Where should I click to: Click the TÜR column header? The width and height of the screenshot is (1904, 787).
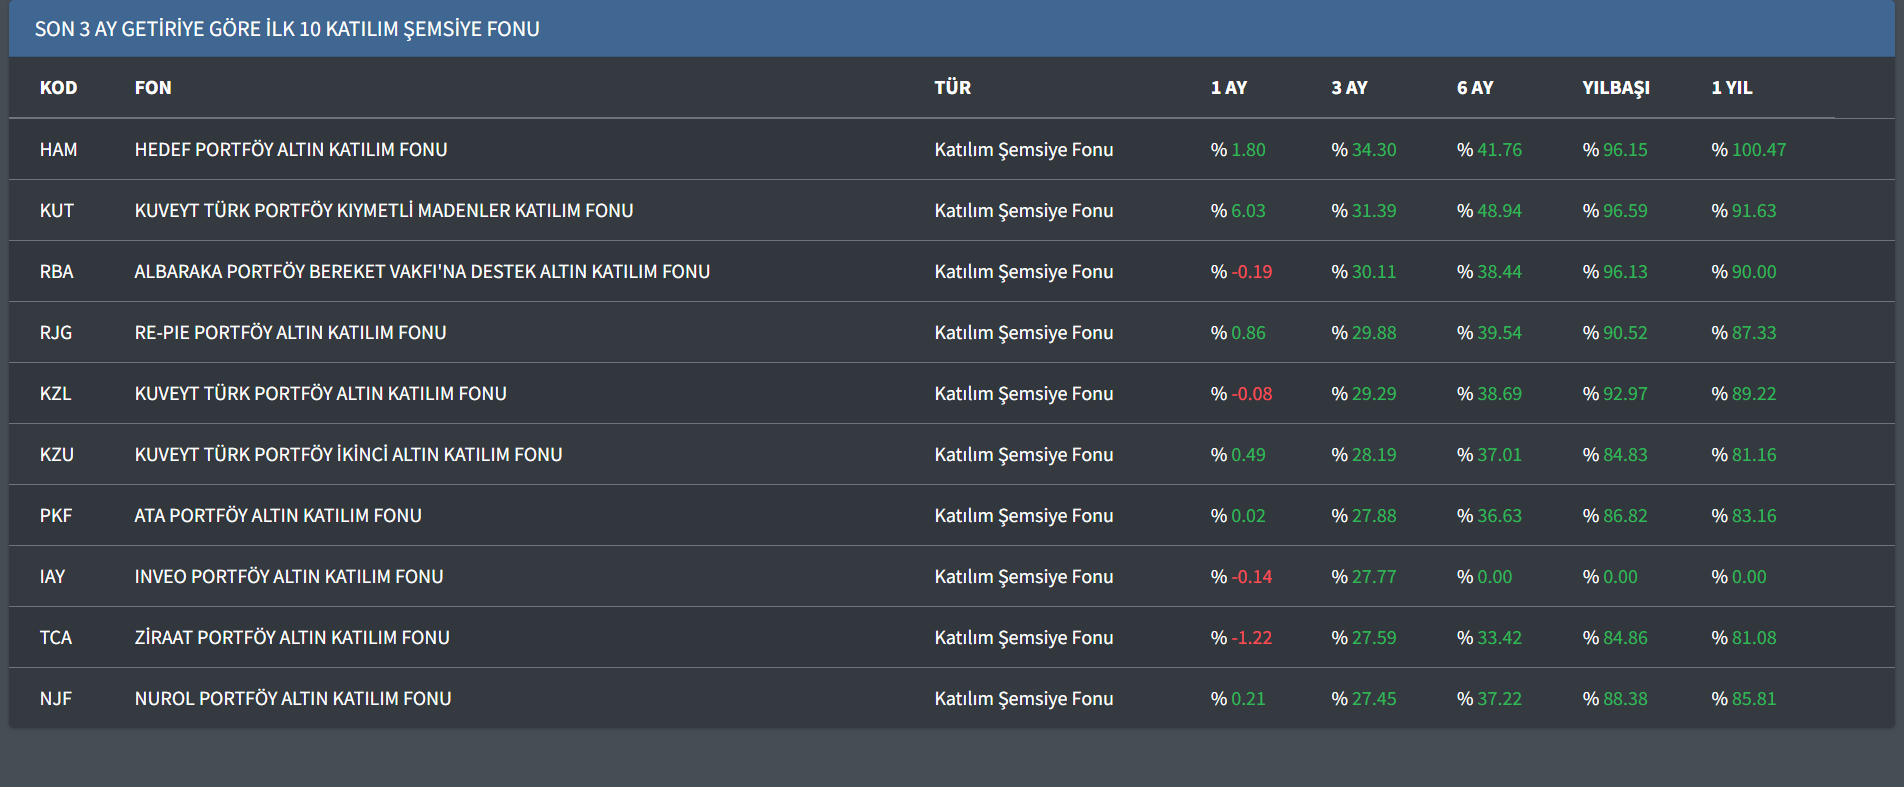(952, 88)
